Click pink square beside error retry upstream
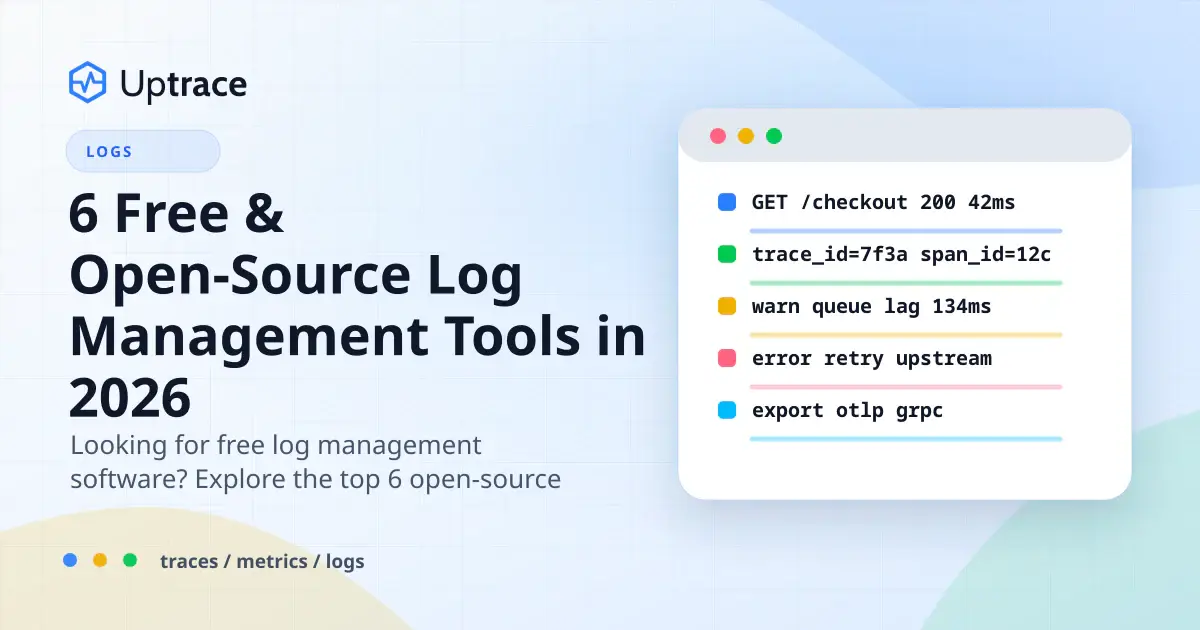1200x630 pixels. (x=727, y=358)
